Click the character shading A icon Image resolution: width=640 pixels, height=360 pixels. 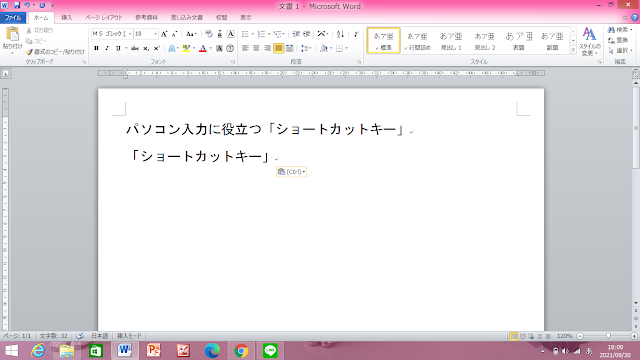(x=219, y=48)
